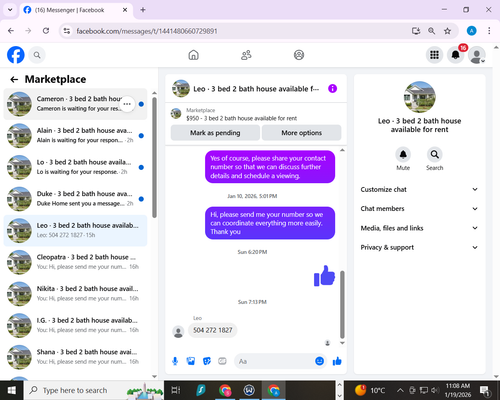This screenshot has height=400, width=500.
Task: Open Nikita conversation
Action: pyautogui.click(x=75, y=294)
